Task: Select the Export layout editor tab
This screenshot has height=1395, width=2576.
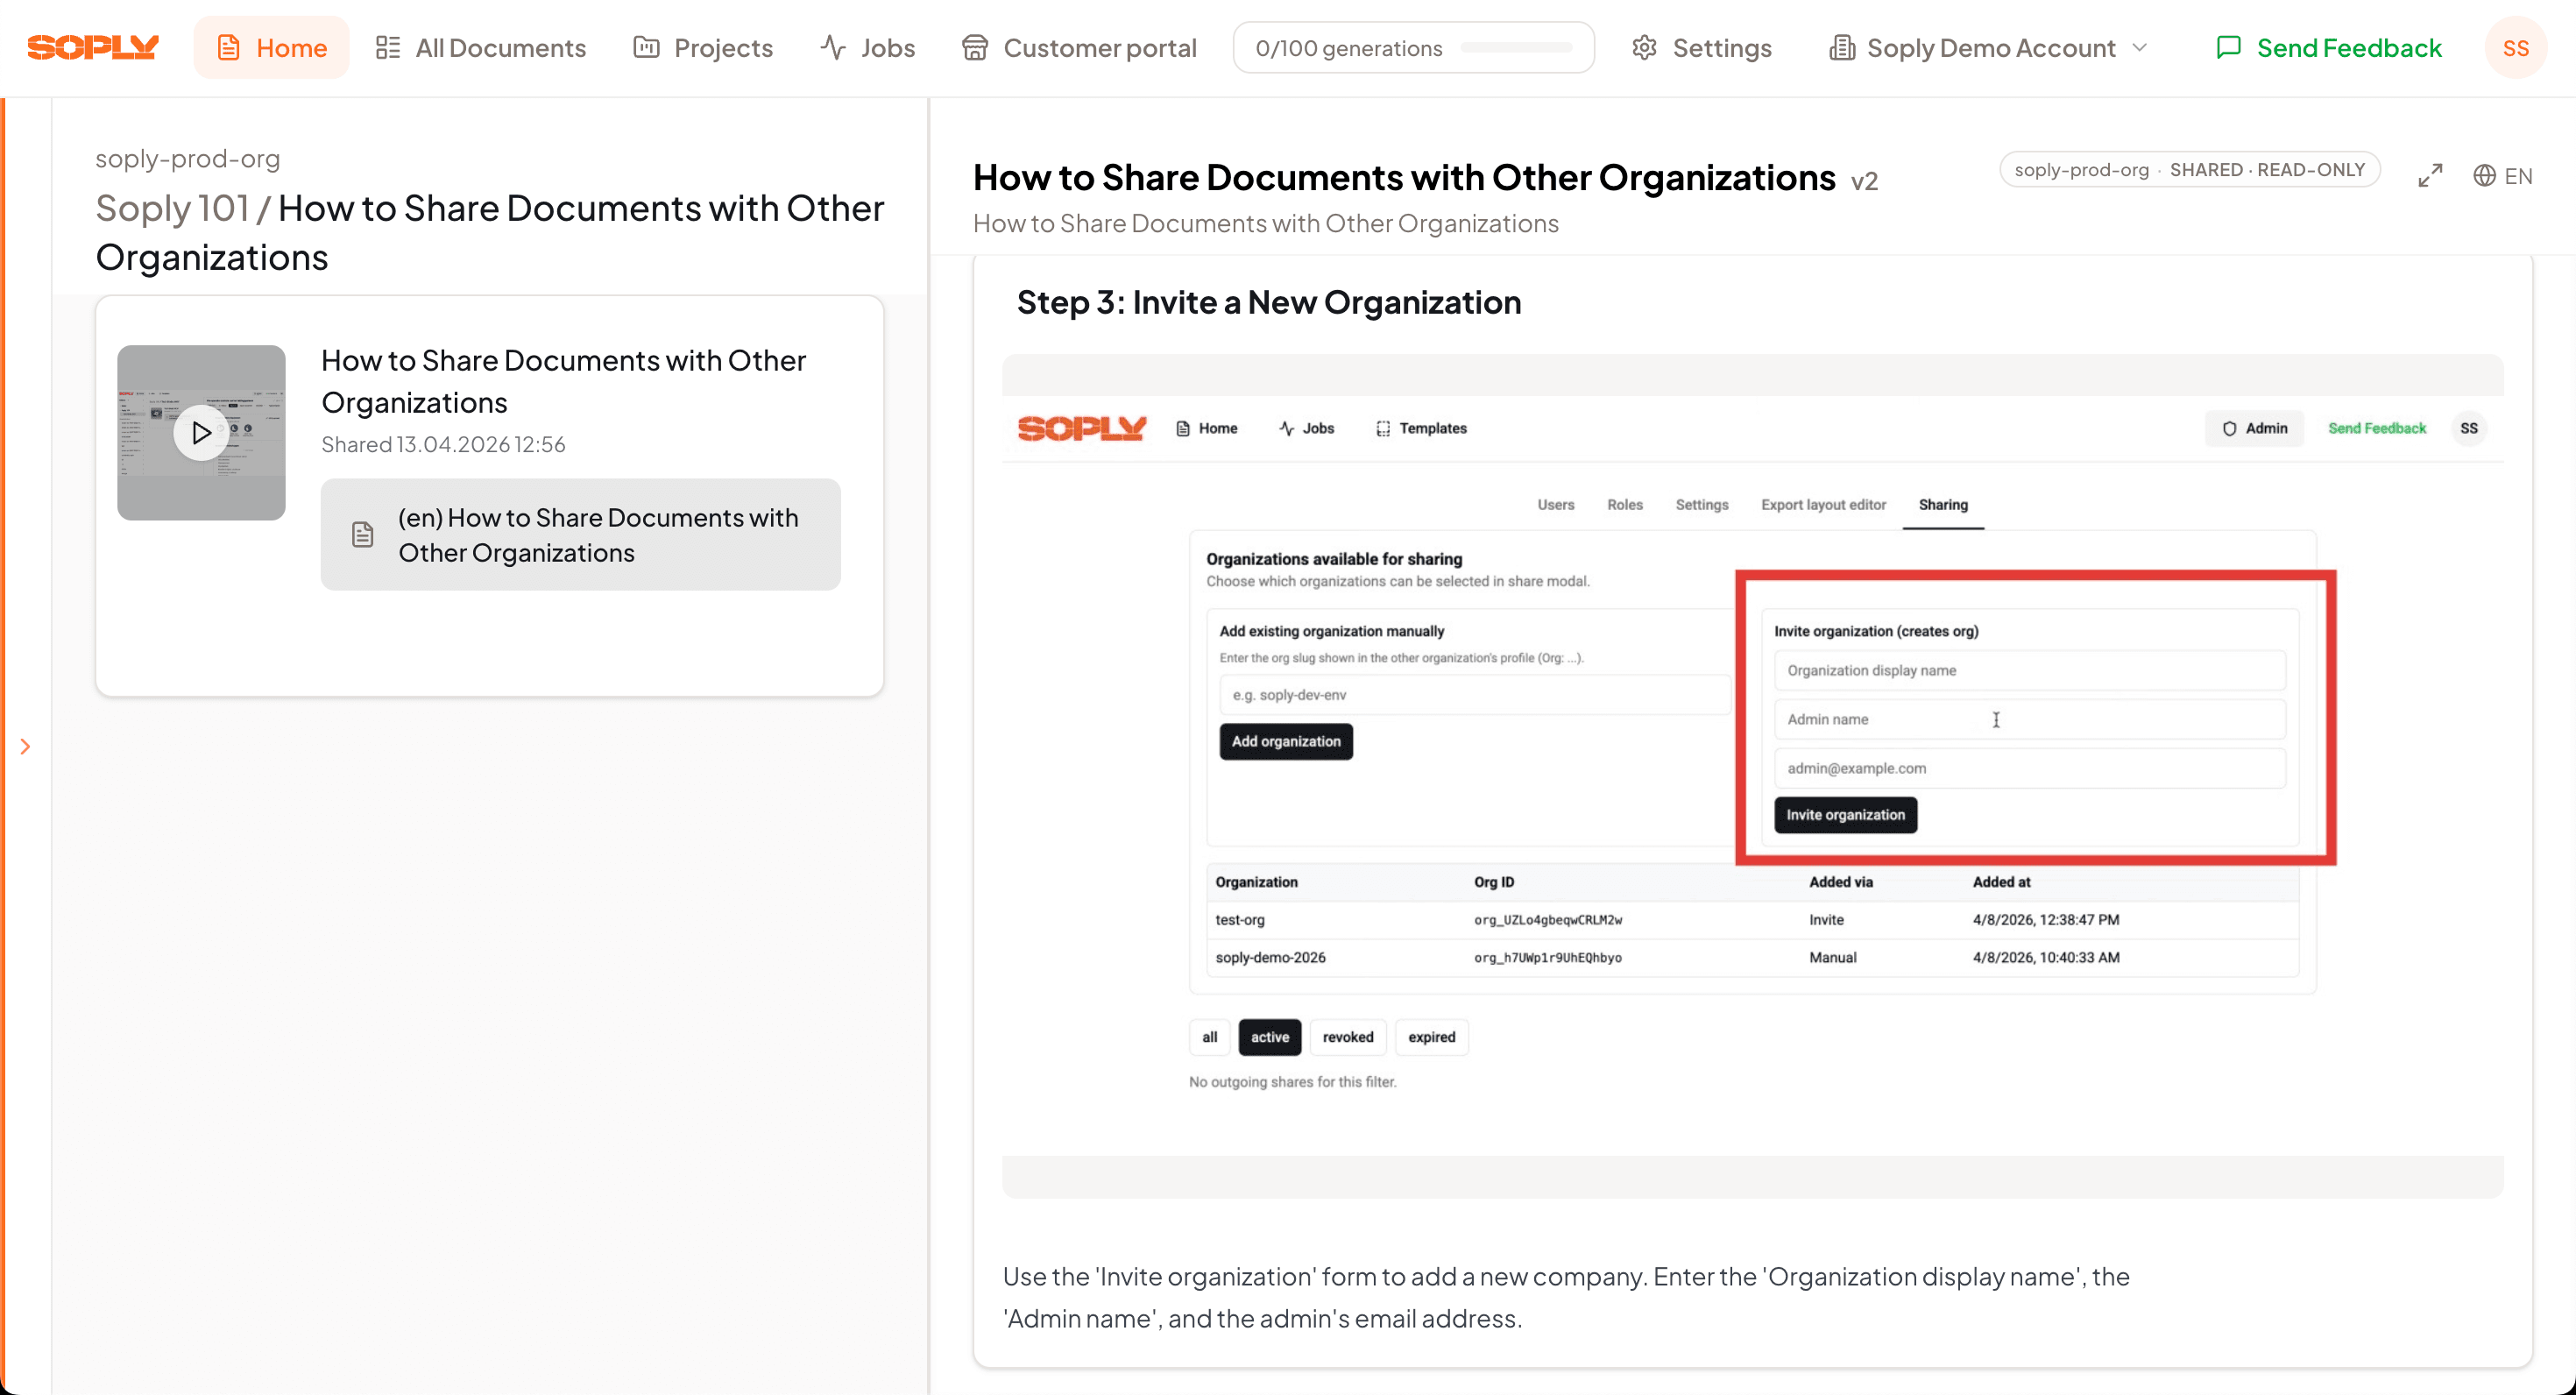Action: [x=1823, y=504]
